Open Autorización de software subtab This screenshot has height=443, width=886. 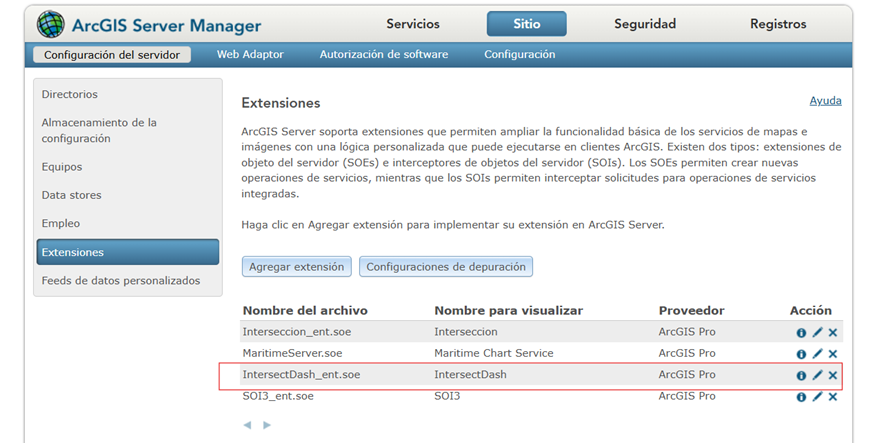(x=384, y=55)
